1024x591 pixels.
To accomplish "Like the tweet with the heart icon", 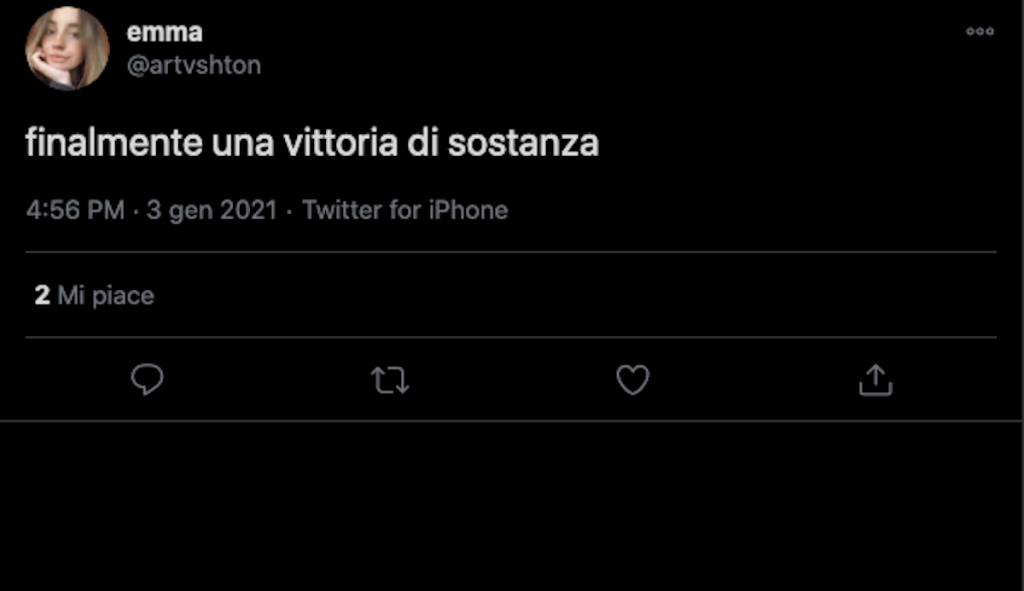I will tap(632, 380).
